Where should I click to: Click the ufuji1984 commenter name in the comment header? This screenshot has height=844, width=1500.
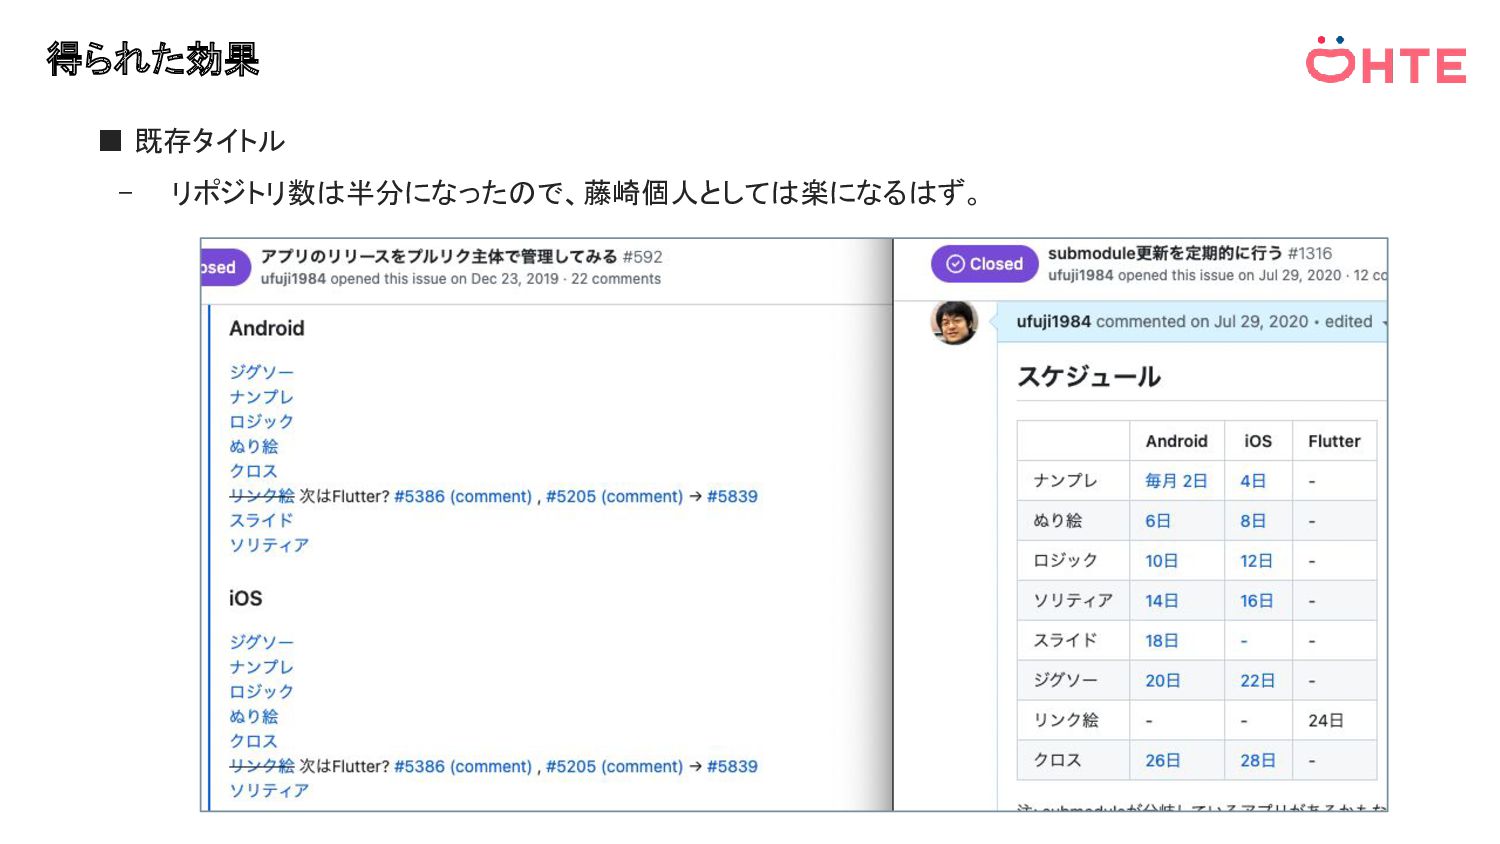click(1053, 322)
